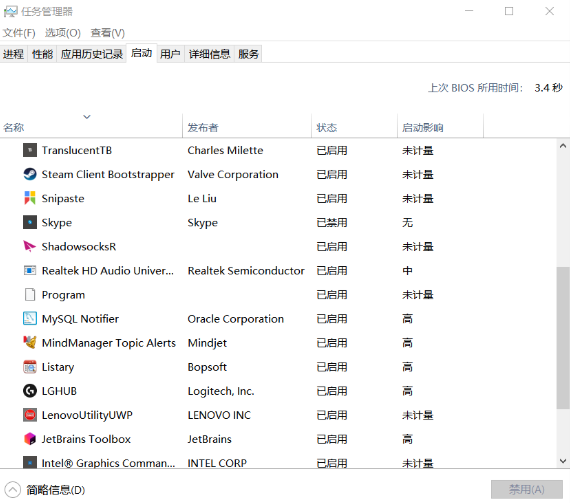570x503 pixels.
Task: Select the LenovoUtilityUWP icon
Action: [30, 415]
